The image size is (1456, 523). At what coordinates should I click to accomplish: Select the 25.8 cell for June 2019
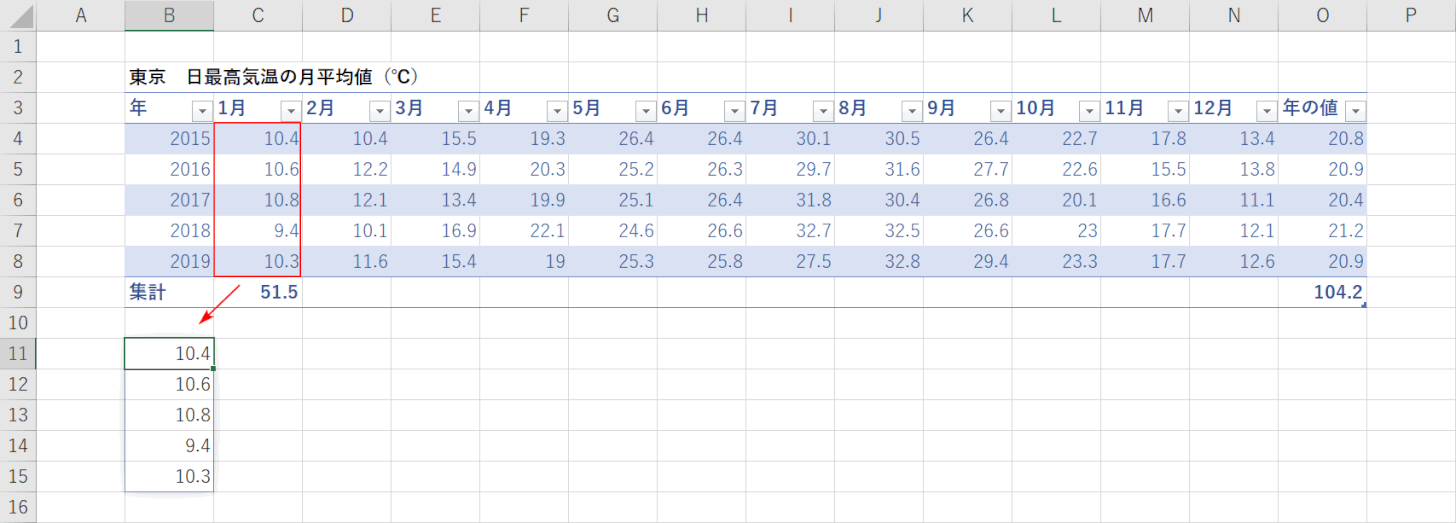tap(701, 261)
